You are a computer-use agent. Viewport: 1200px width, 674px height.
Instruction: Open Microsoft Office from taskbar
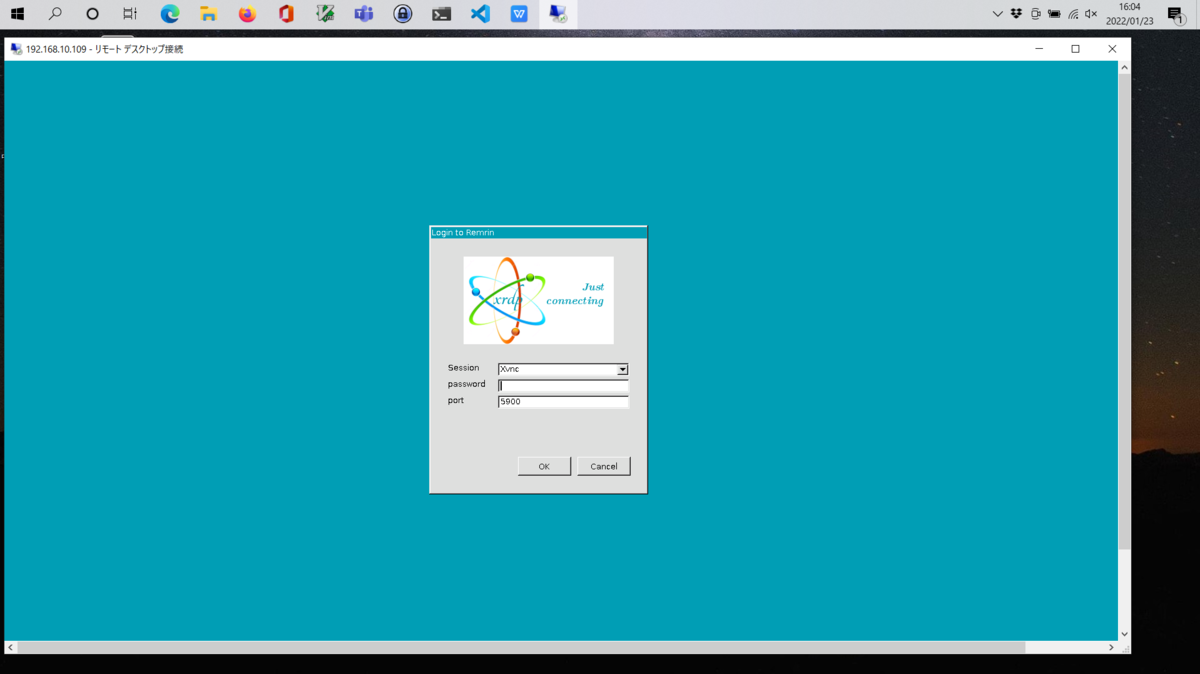(286, 14)
